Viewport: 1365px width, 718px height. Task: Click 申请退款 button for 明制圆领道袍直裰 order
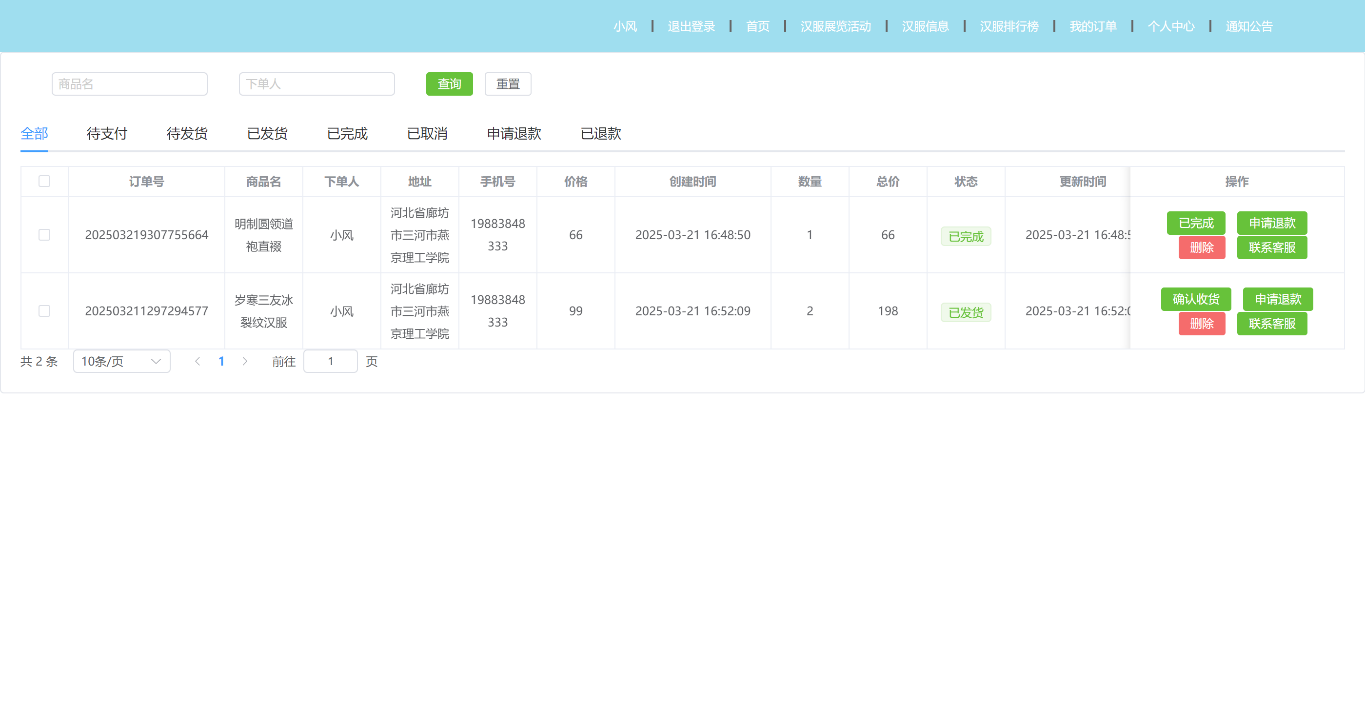[1272, 223]
